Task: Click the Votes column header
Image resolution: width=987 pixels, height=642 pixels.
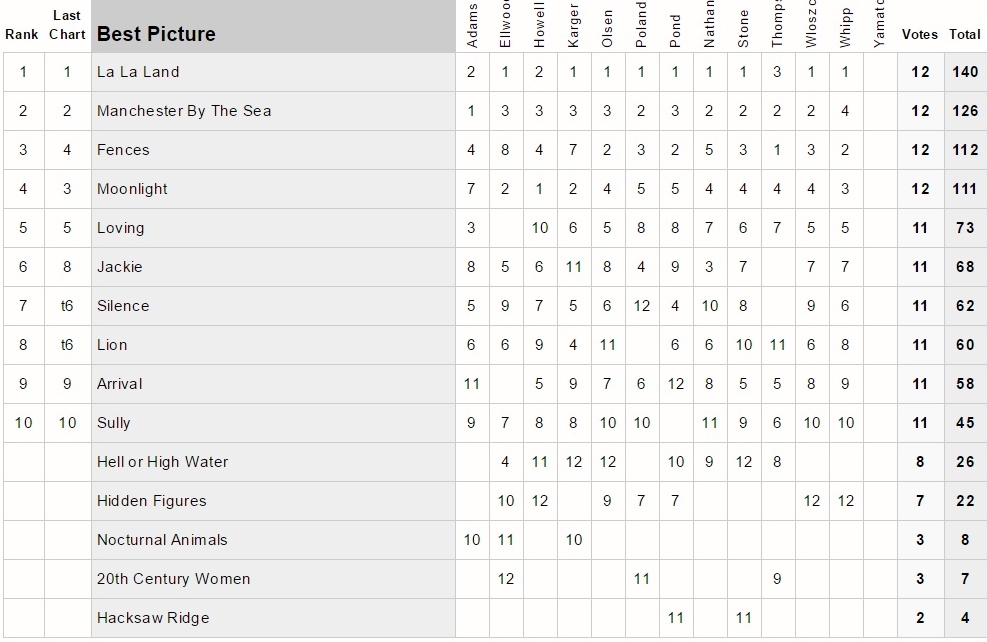Action: (x=920, y=35)
